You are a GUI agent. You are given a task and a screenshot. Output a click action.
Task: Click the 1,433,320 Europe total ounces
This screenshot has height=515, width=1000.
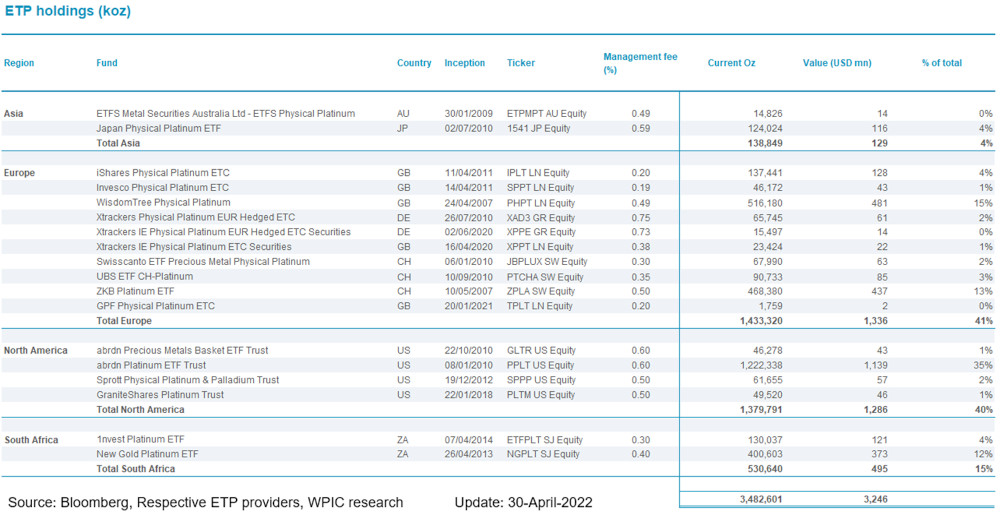coord(759,321)
